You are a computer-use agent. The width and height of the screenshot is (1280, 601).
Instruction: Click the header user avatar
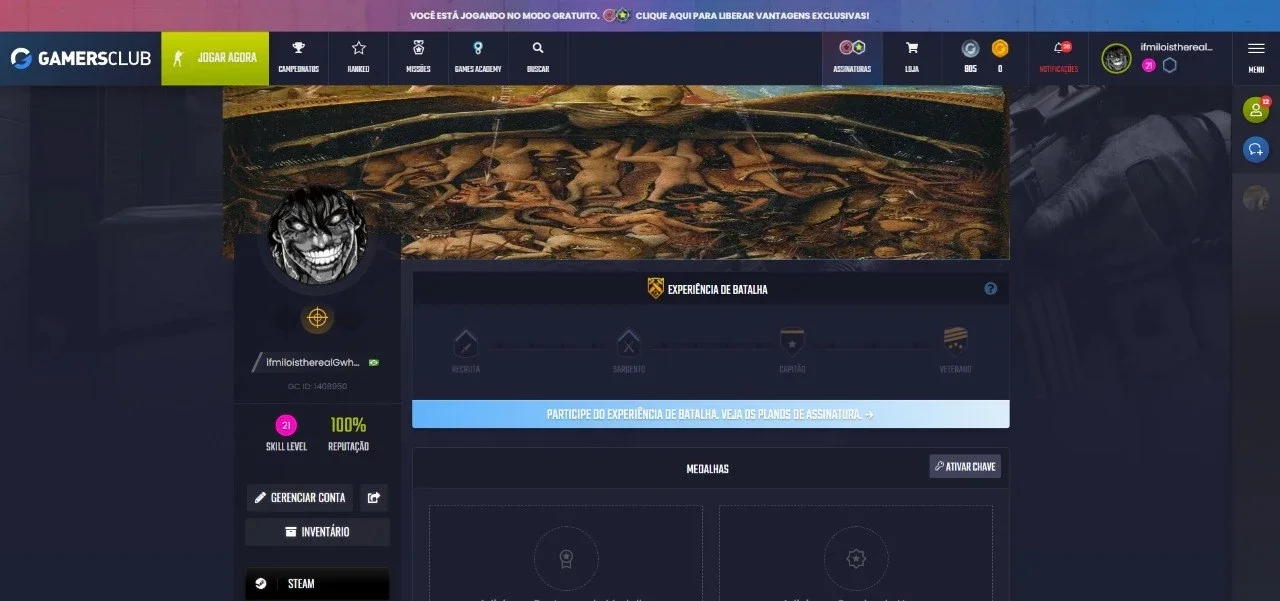click(1116, 58)
